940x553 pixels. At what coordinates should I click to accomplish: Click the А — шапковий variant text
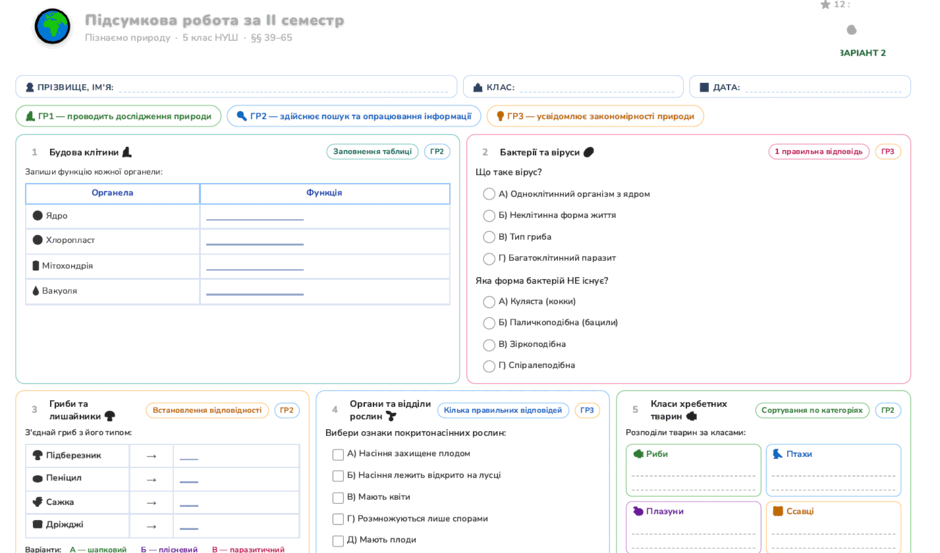pos(98,549)
